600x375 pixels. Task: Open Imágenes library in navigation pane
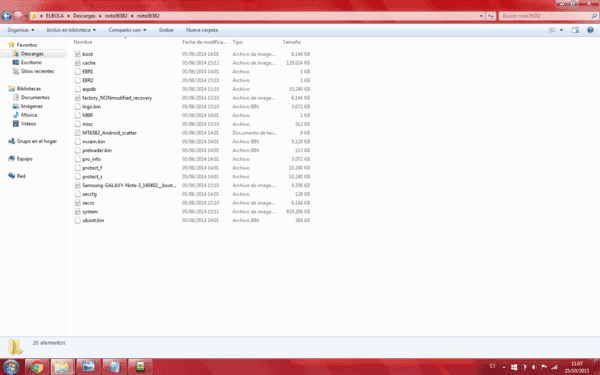click(x=31, y=106)
